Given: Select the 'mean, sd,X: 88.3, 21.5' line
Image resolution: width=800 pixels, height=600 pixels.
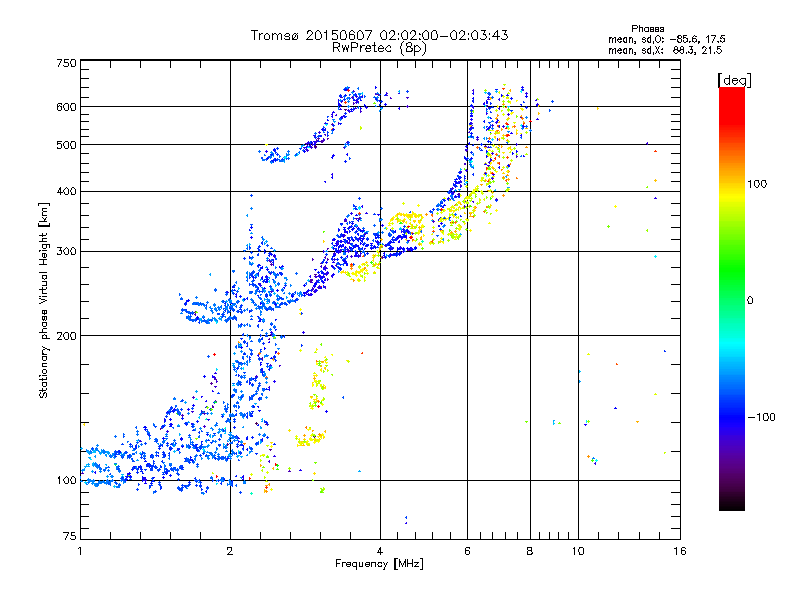Looking at the screenshot, I should click(665, 50).
